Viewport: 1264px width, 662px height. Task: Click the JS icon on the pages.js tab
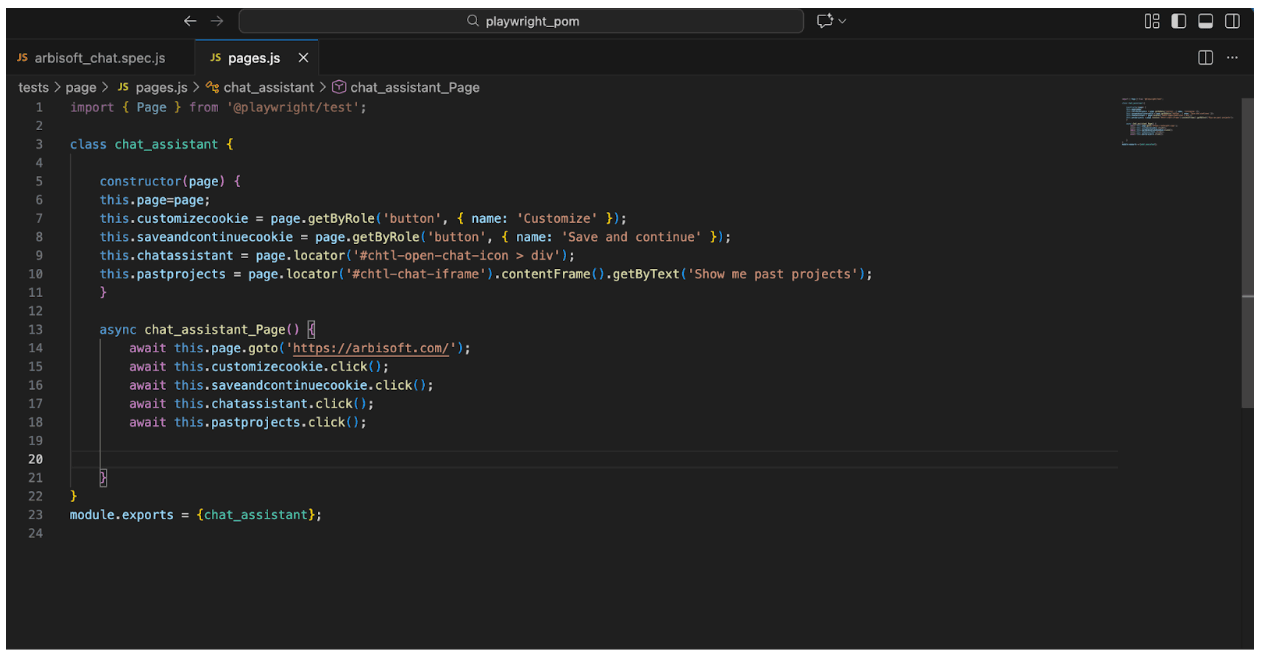215,57
